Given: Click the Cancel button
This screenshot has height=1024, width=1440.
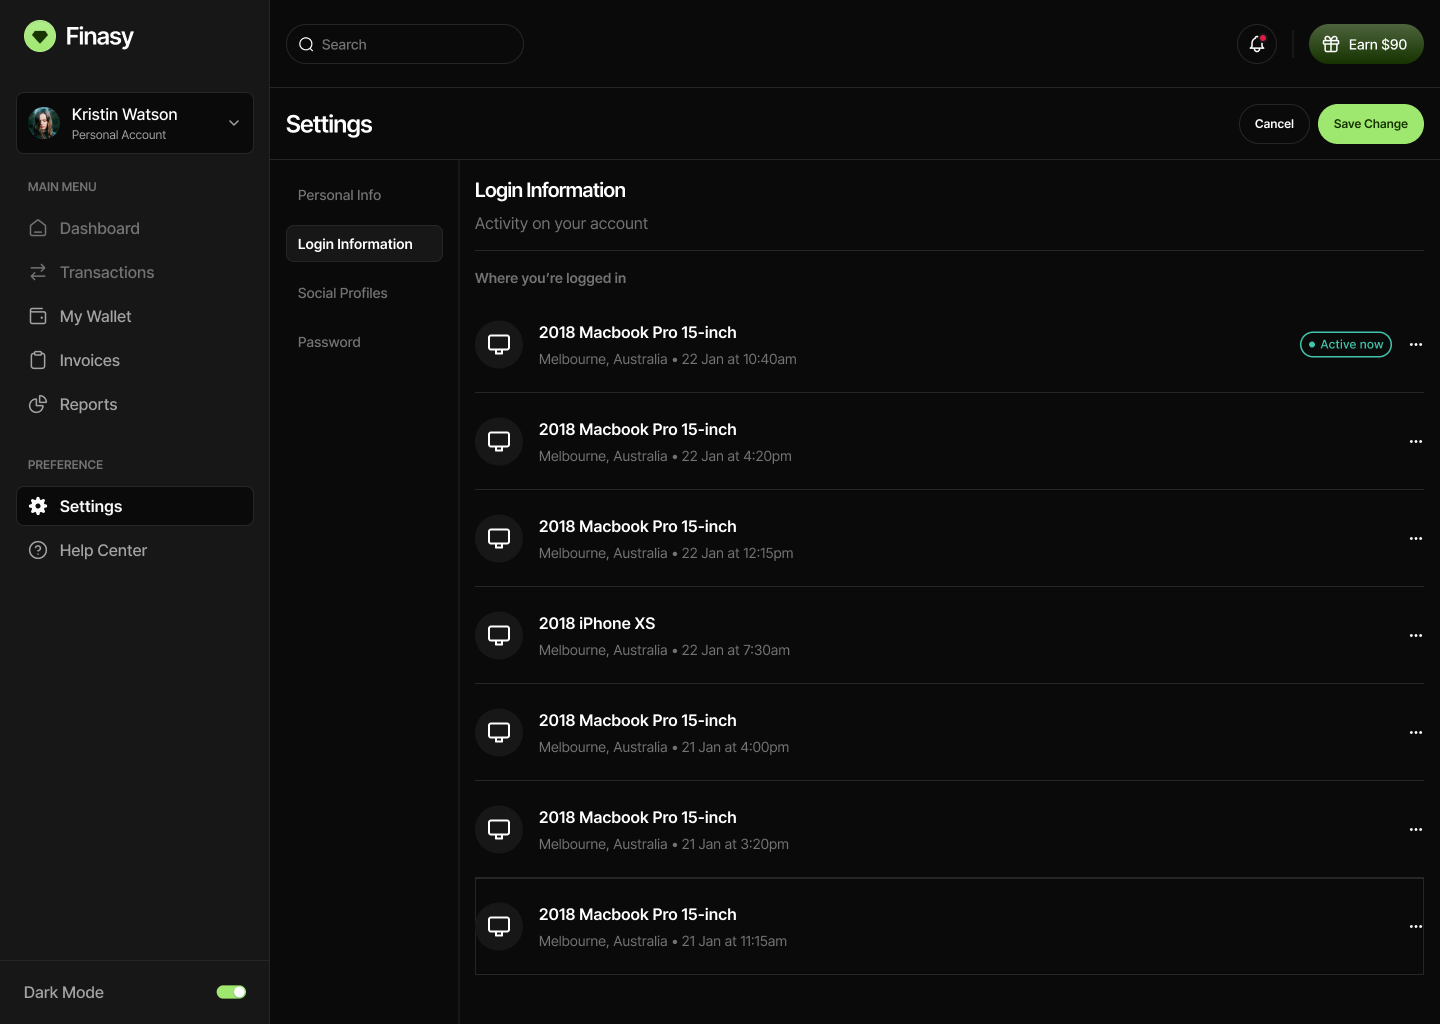Looking at the screenshot, I should point(1274,124).
